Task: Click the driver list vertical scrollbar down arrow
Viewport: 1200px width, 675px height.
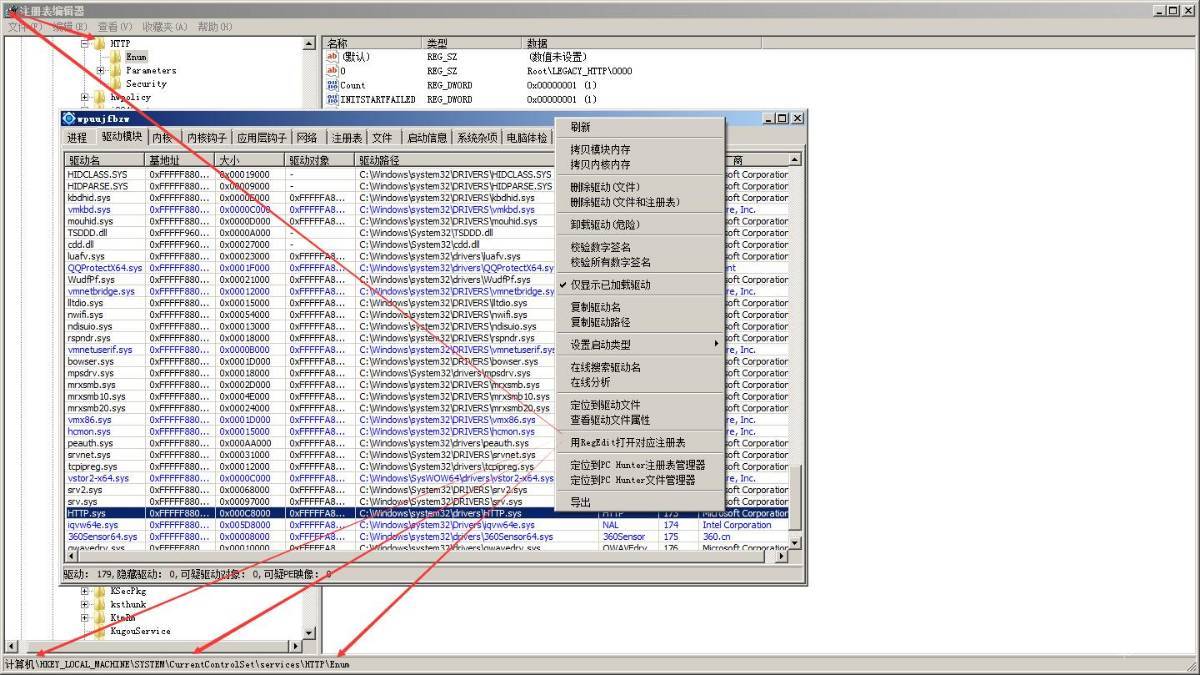Action: 796,543
